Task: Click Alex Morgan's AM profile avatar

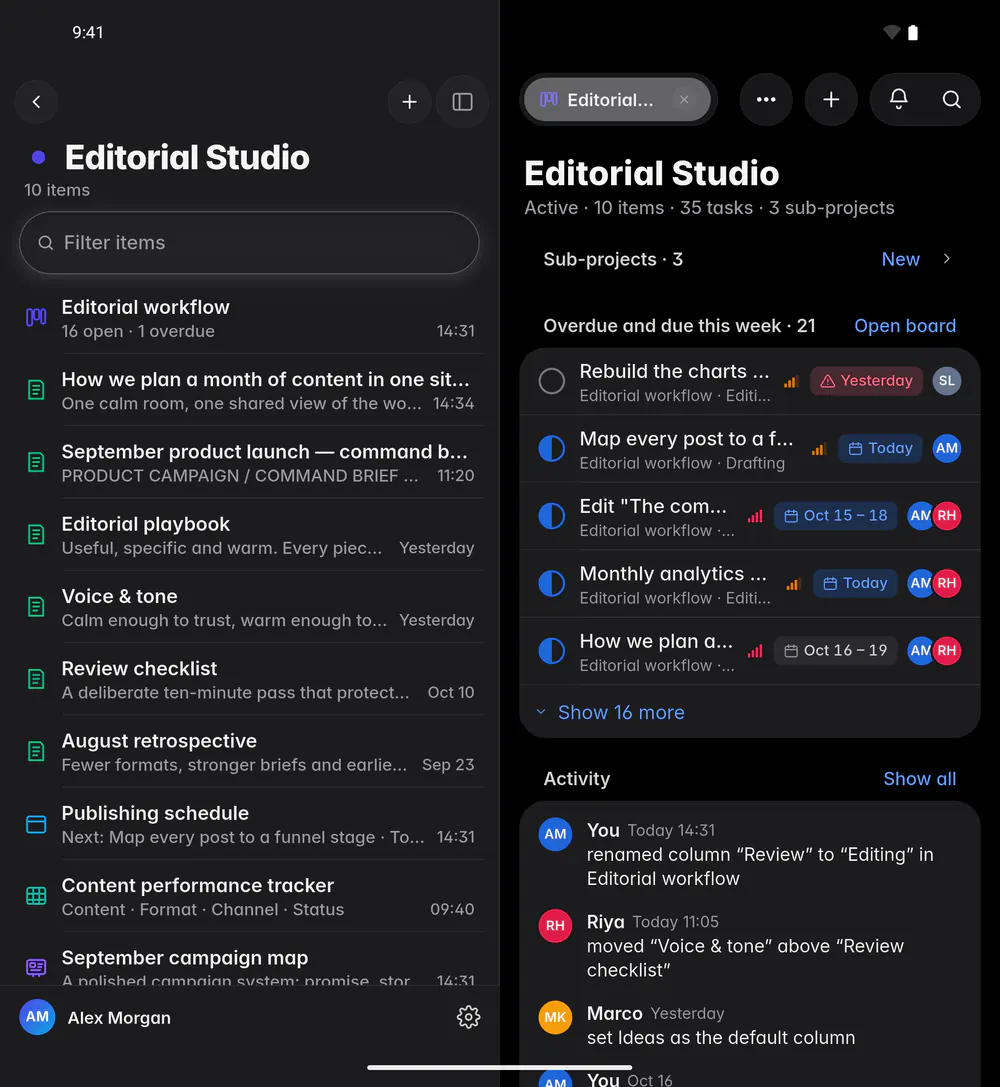Action: click(37, 1017)
